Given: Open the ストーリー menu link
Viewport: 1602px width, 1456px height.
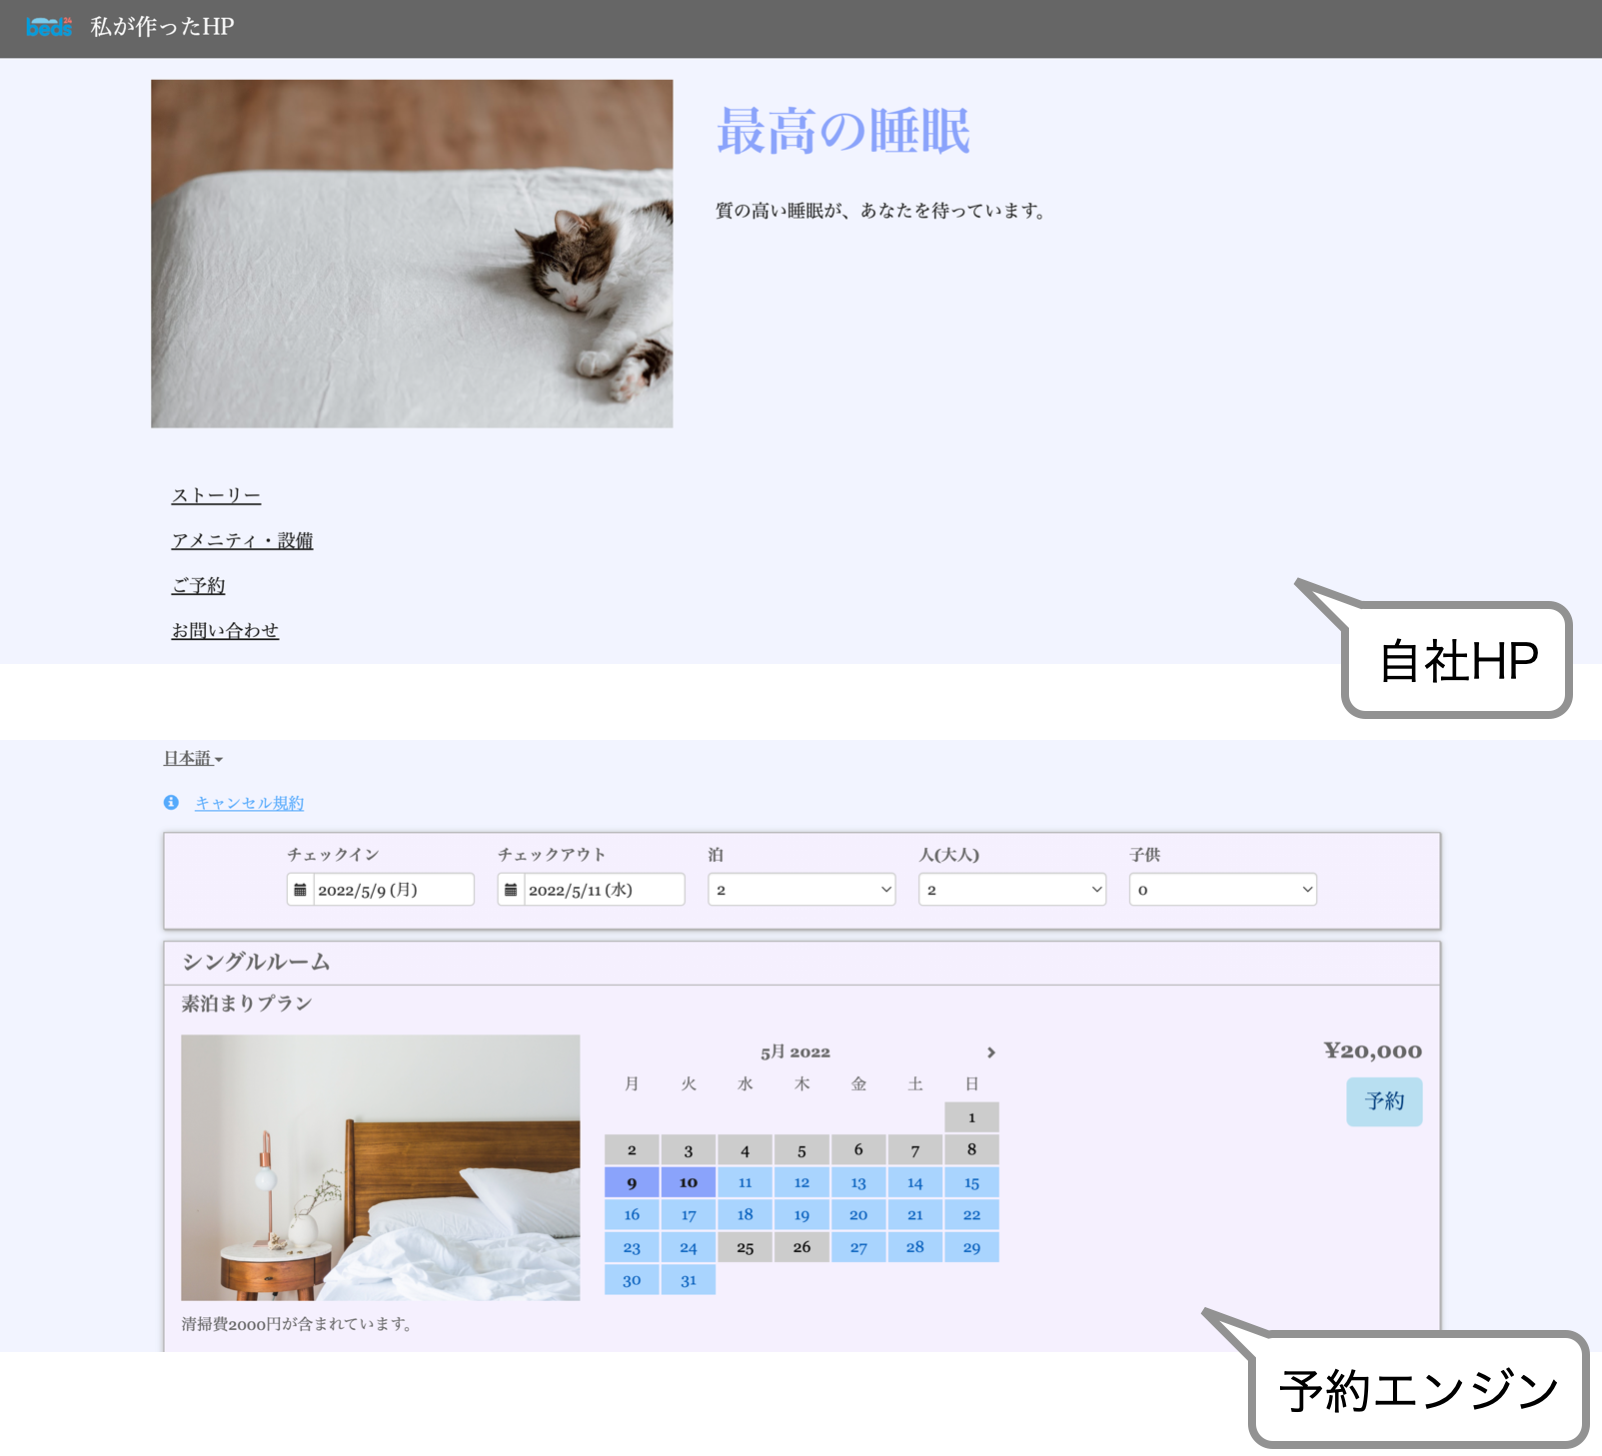Looking at the screenshot, I should point(216,496).
